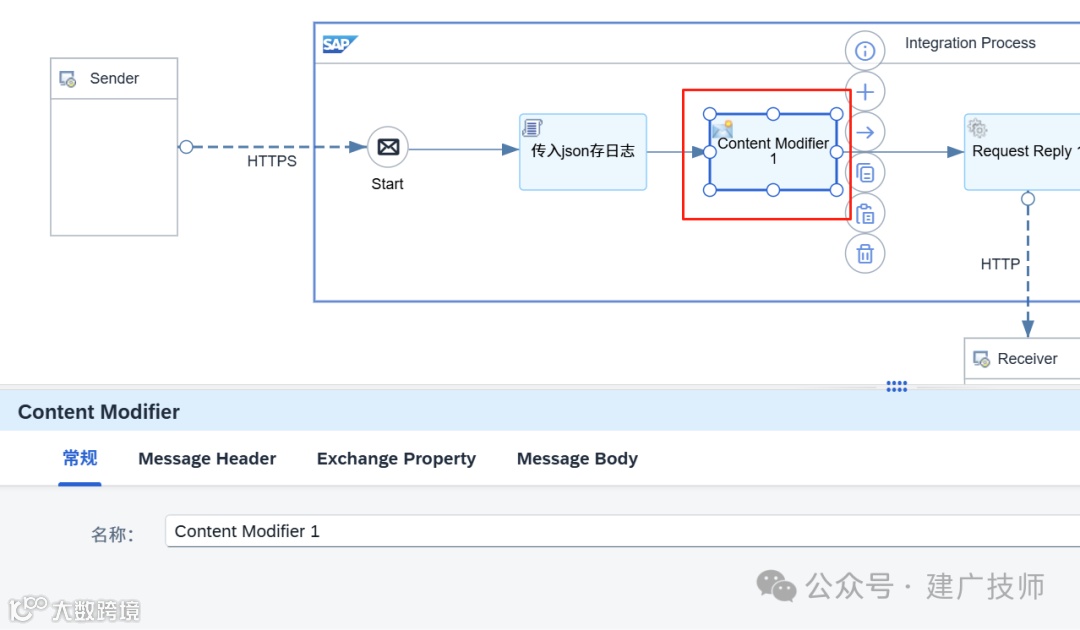Click the Integration Process title
The image size is (1080, 630).
click(x=970, y=43)
